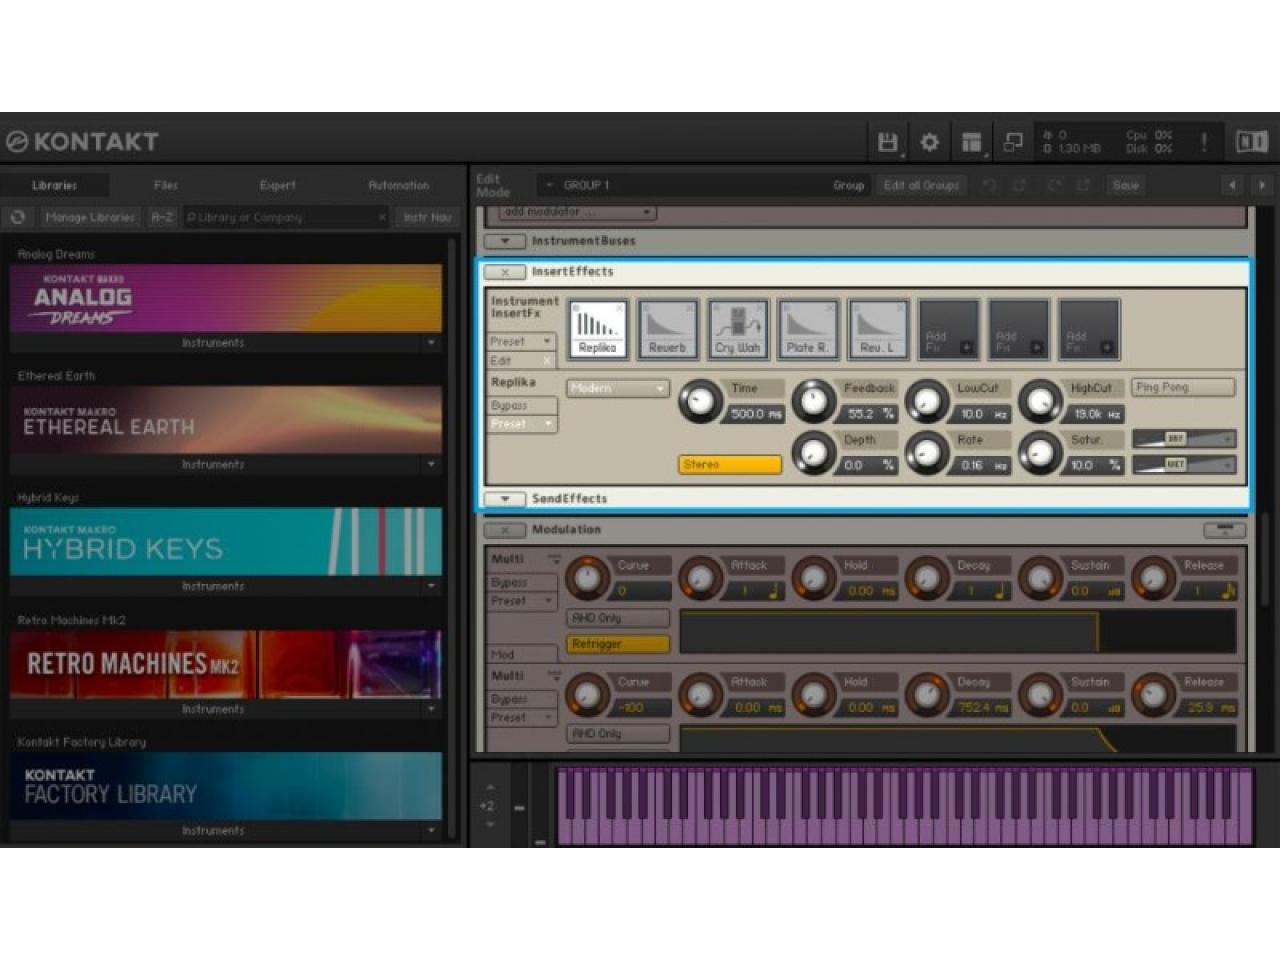1280x960 pixels.
Task: Click the Kontakt logo
Action: pyautogui.click(x=83, y=142)
